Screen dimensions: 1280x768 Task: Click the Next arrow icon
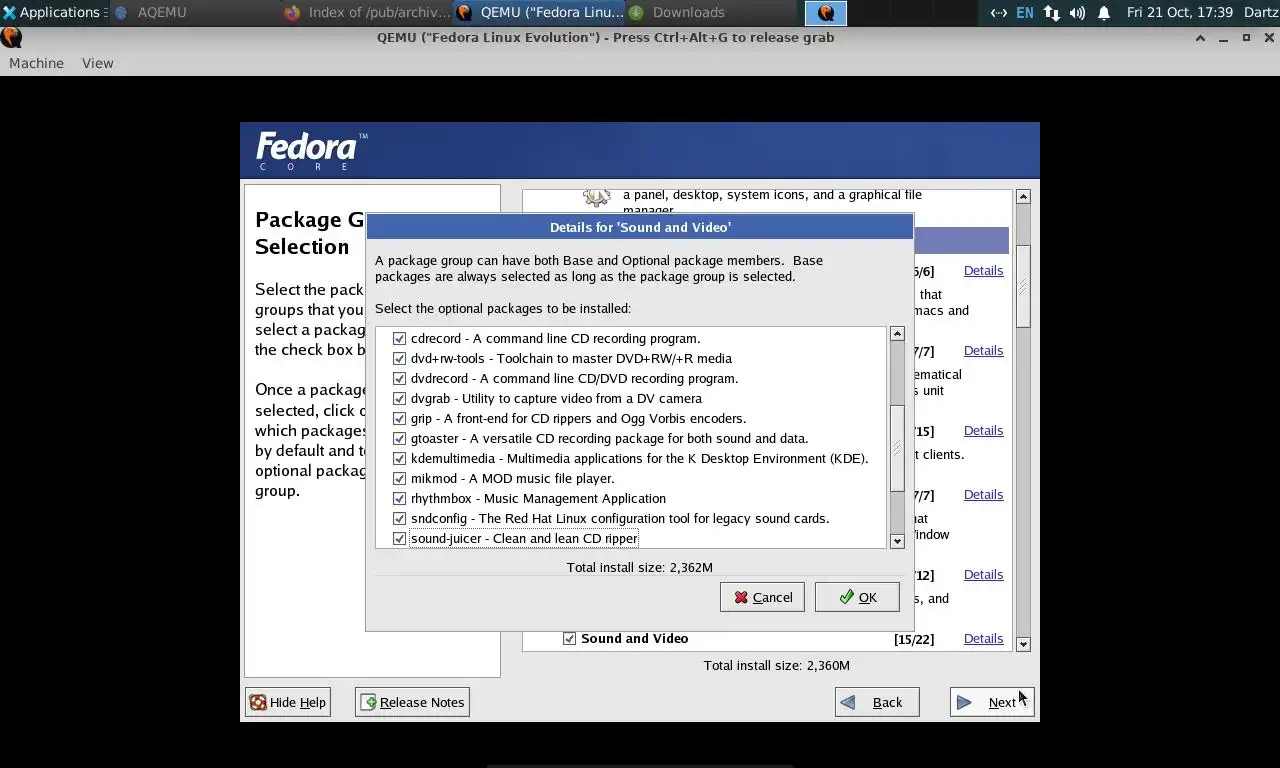964,702
